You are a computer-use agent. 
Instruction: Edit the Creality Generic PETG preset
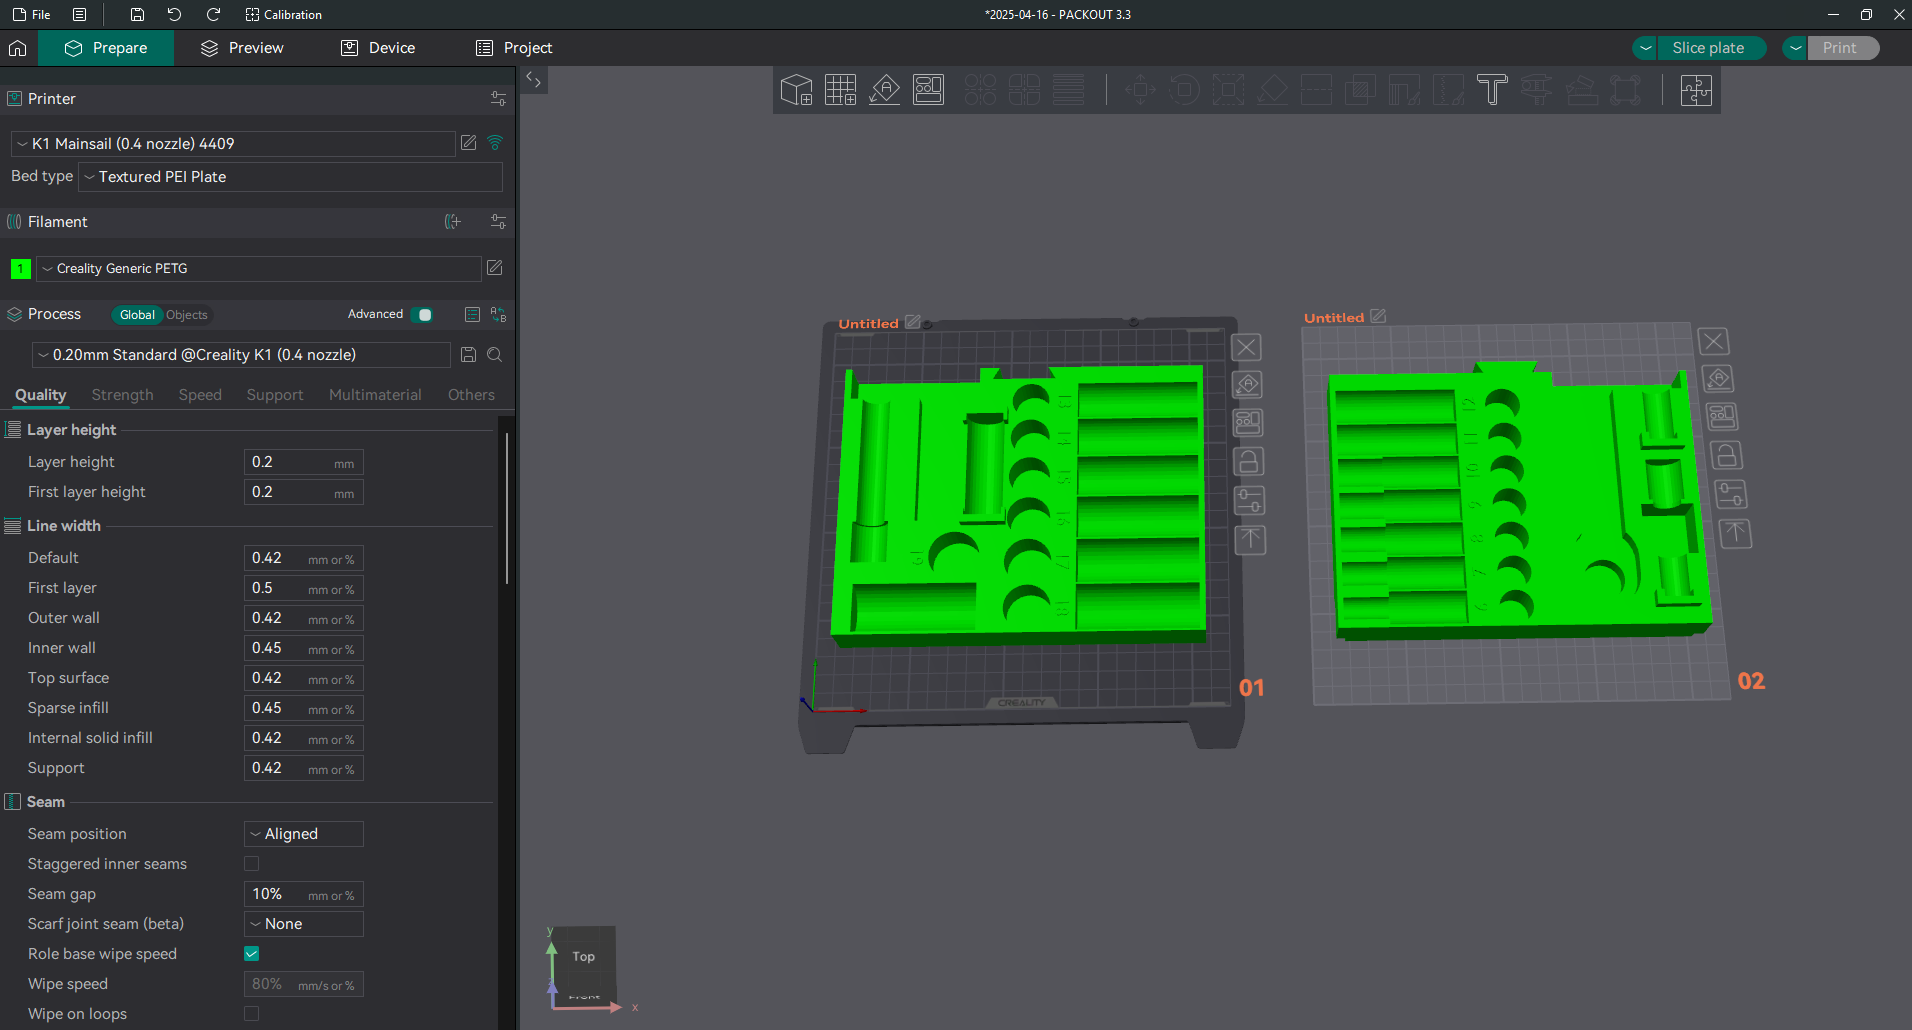click(494, 268)
